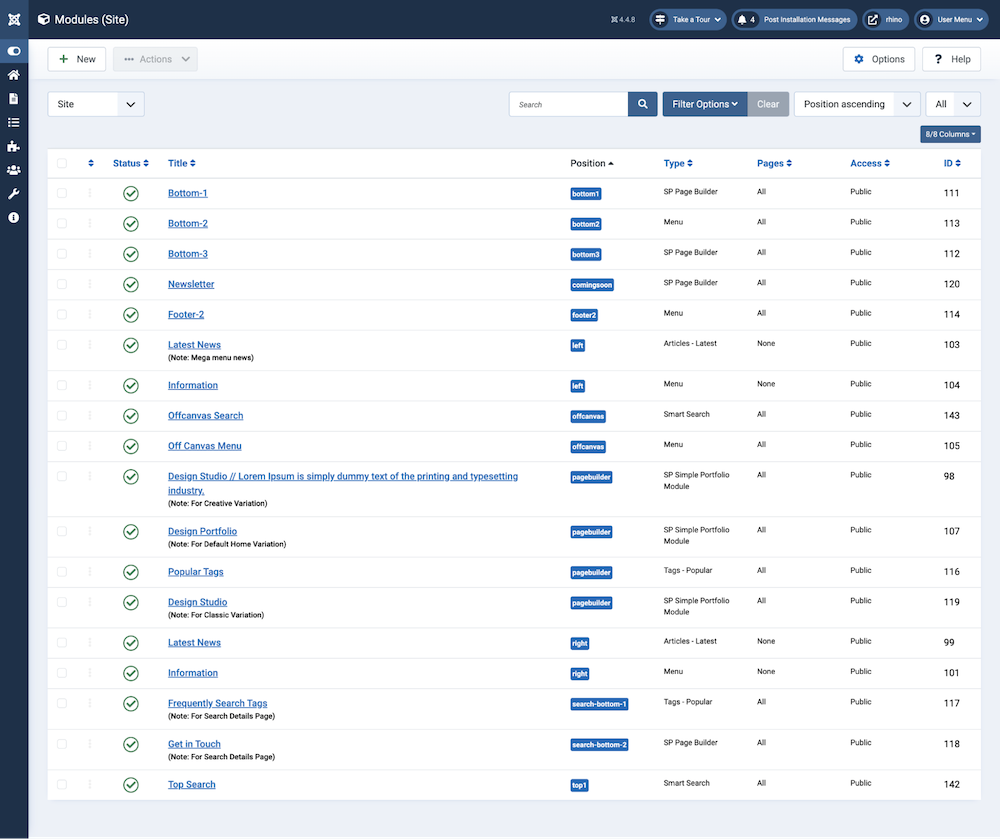This screenshot has width=1000, height=839.
Task: Open the Components puzzle sidebar icon
Action: point(14,146)
